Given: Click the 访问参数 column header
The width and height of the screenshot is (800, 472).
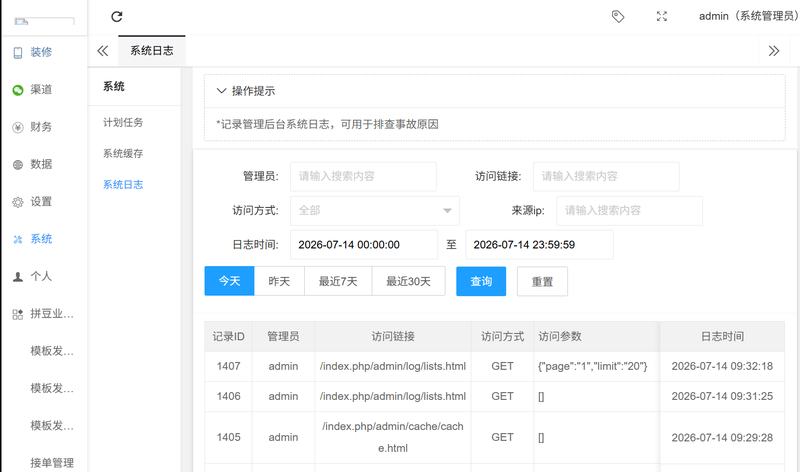Looking at the screenshot, I should click(x=596, y=336).
